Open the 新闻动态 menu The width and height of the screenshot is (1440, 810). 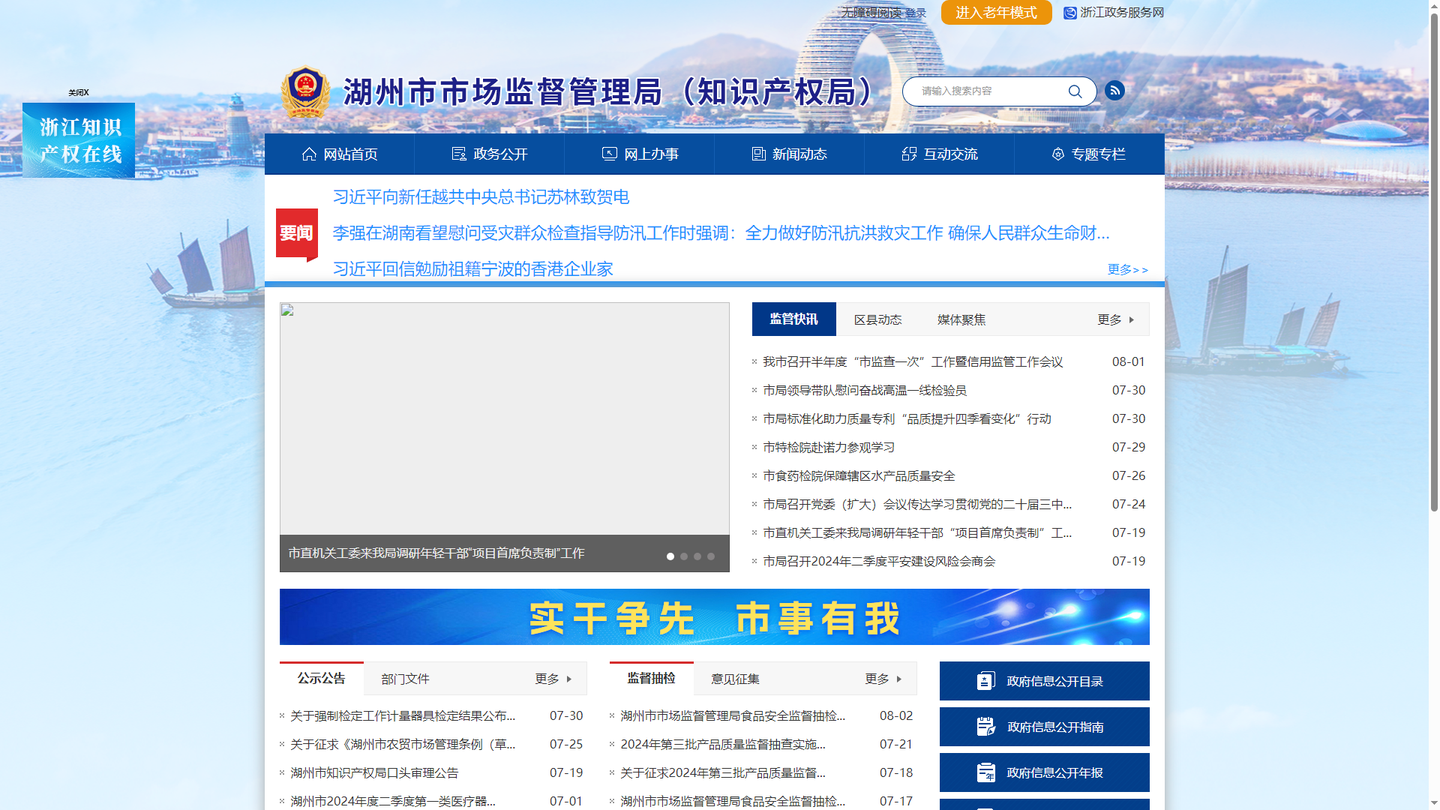790,154
